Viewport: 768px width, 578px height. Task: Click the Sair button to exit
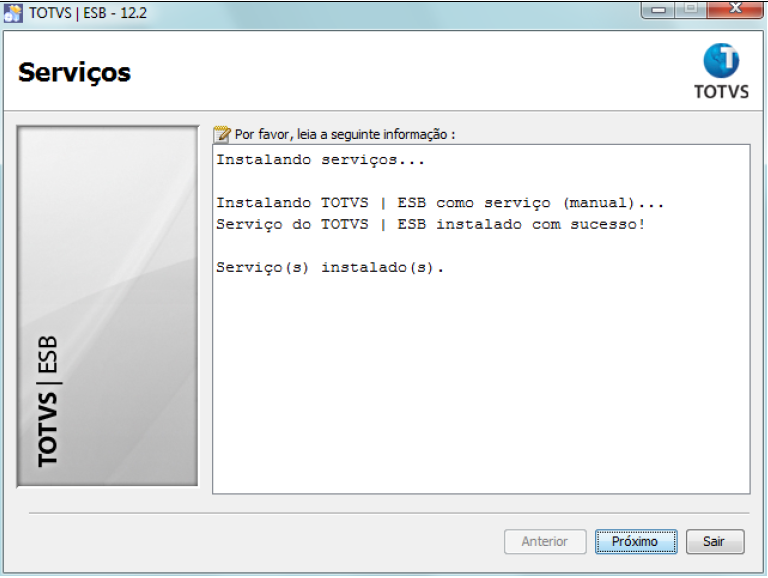(x=715, y=541)
